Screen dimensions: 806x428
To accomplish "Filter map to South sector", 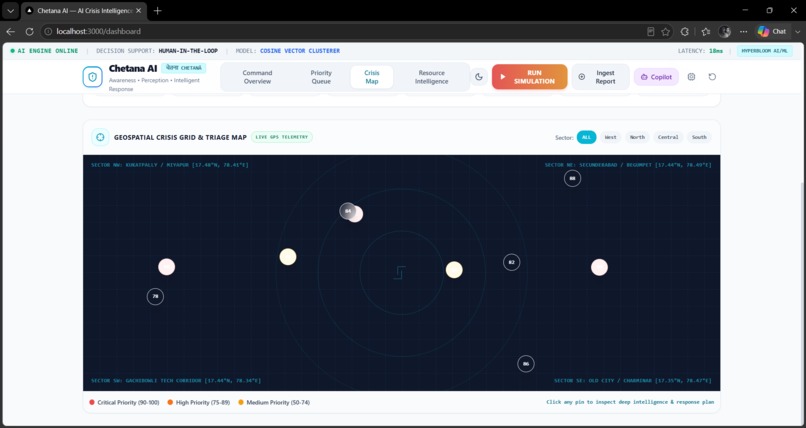I will click(699, 137).
